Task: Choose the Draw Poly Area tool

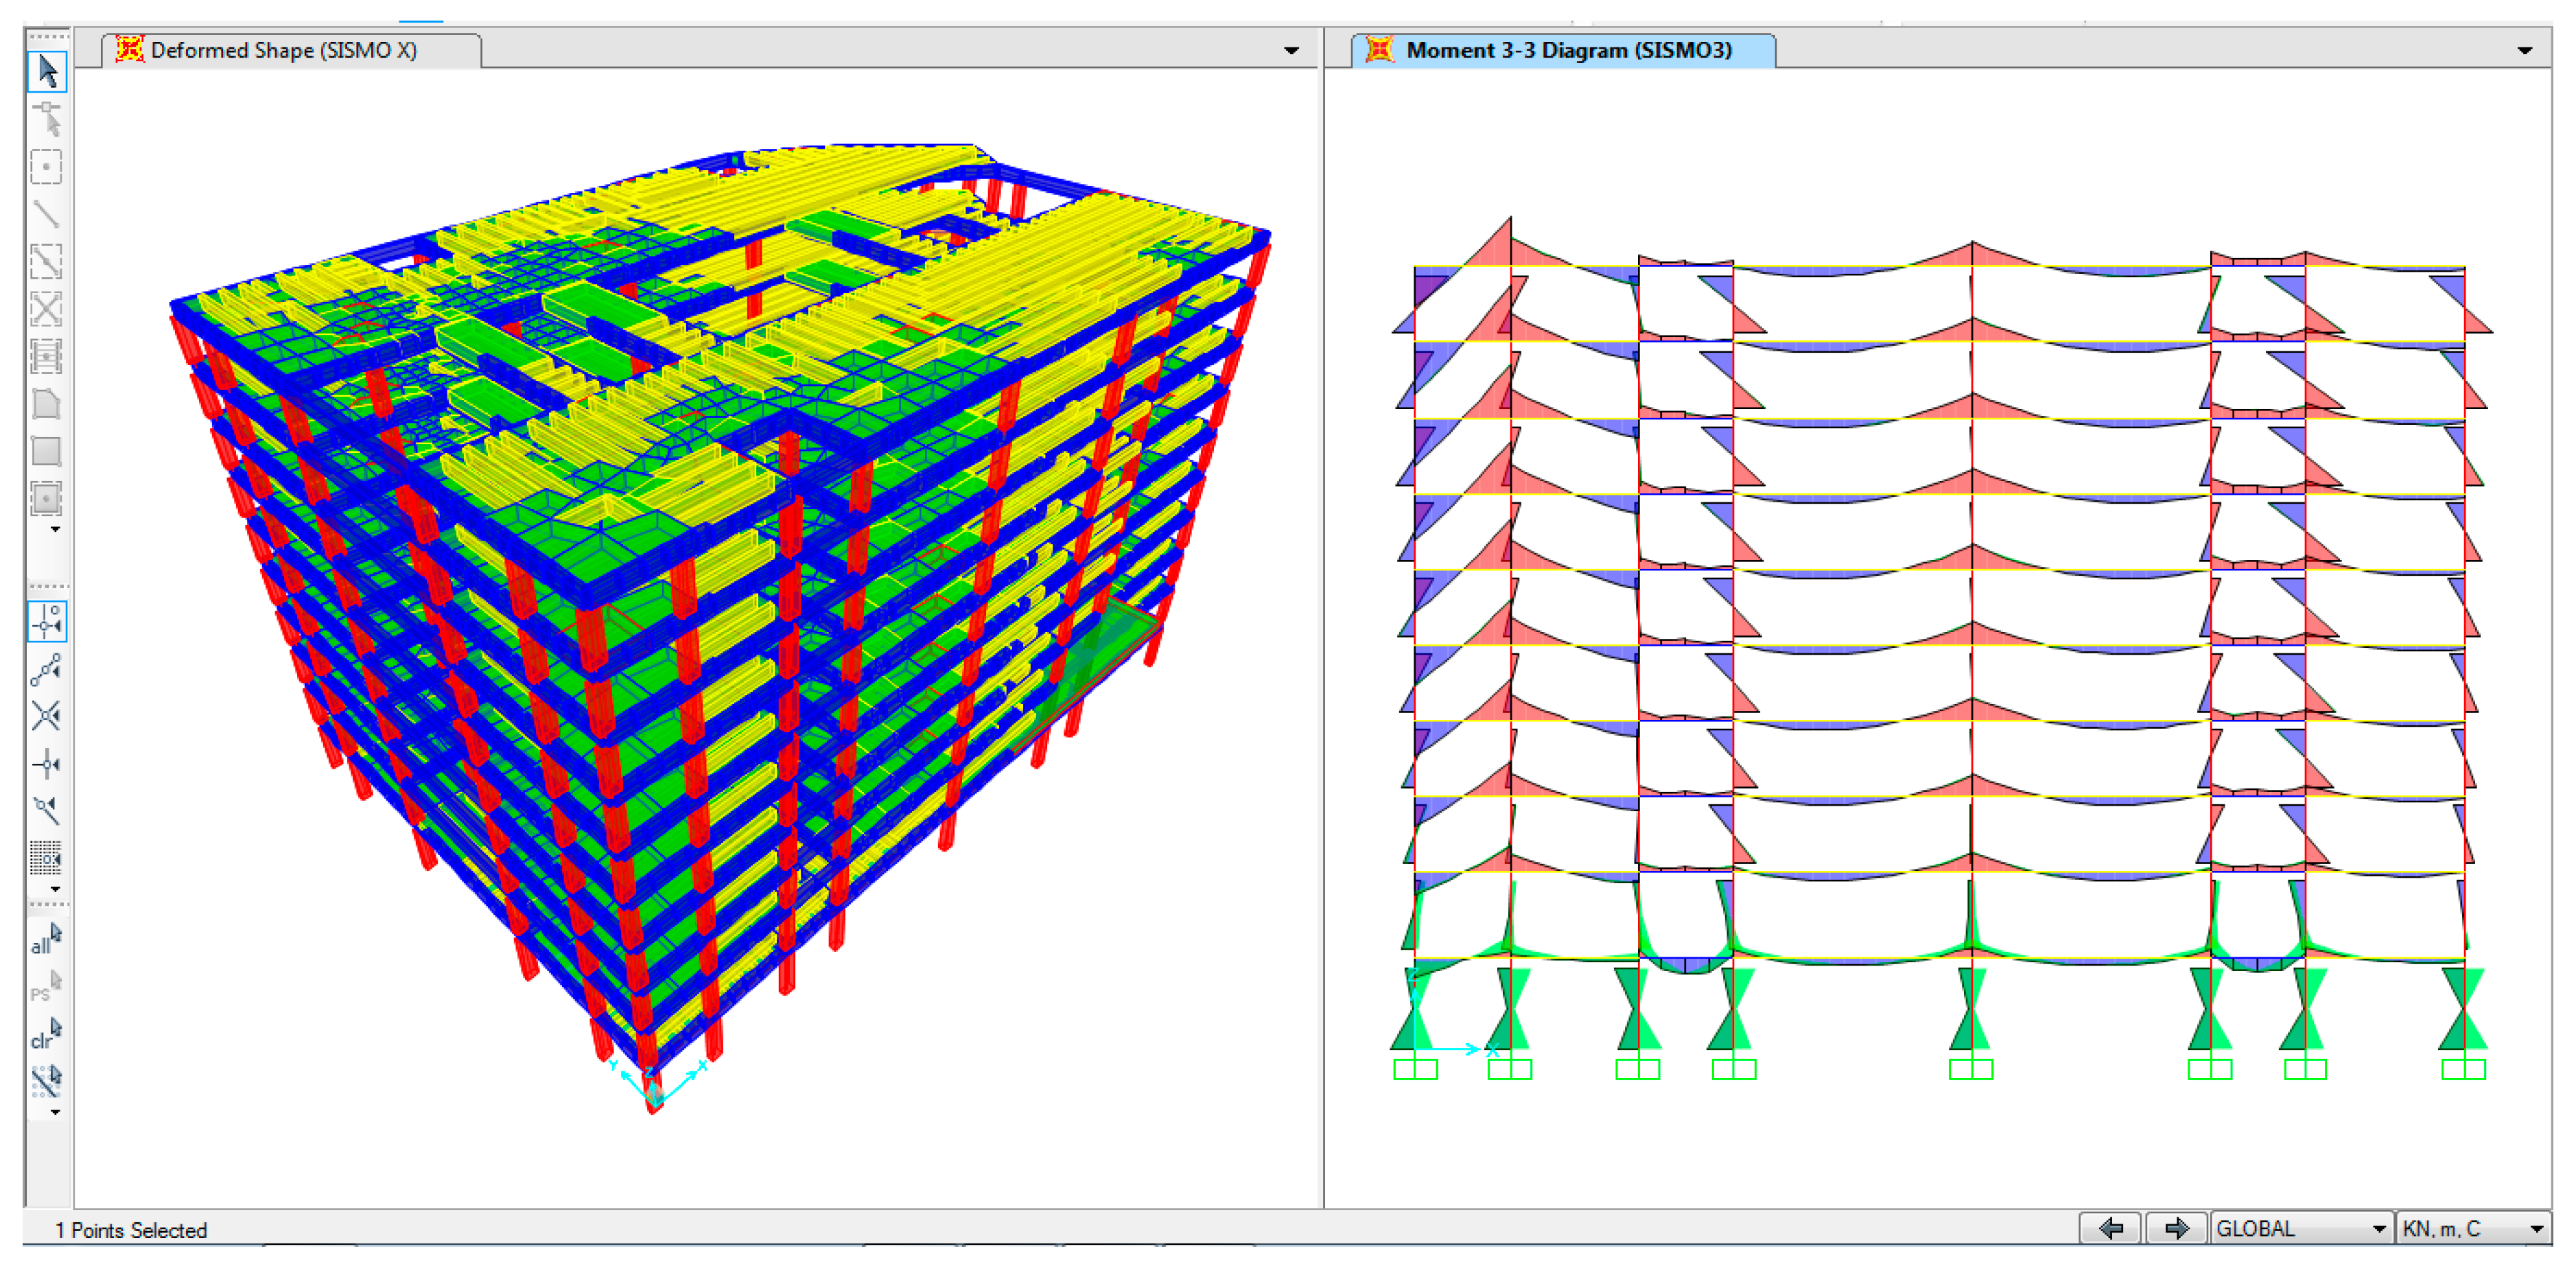Action: pos(47,404)
